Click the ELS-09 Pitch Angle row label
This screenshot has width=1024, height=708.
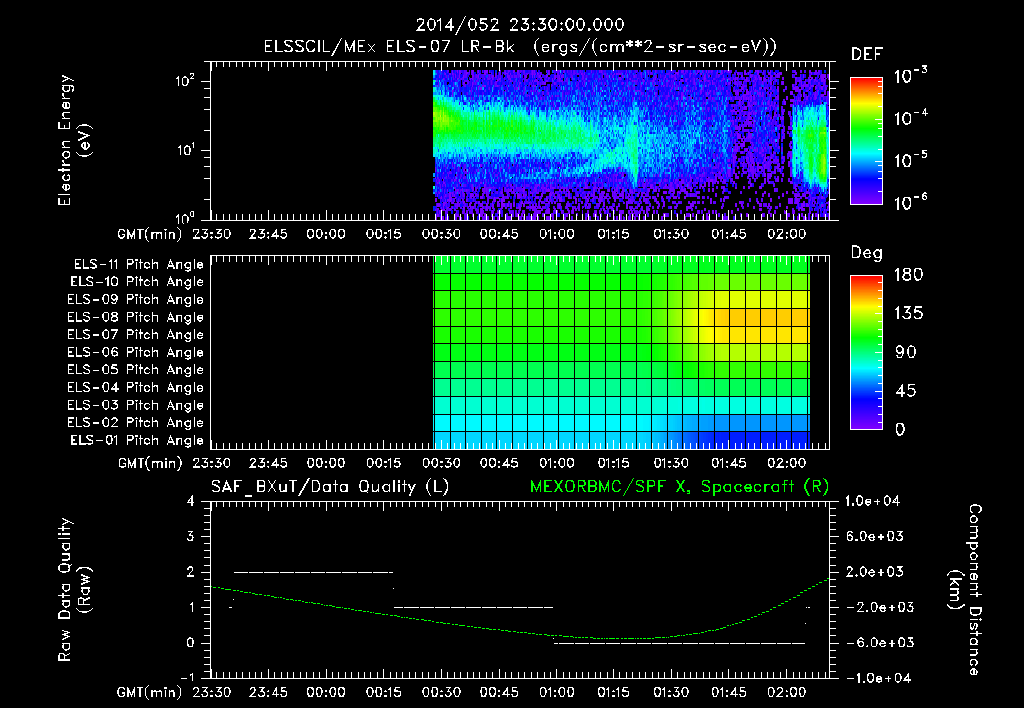pos(136,300)
